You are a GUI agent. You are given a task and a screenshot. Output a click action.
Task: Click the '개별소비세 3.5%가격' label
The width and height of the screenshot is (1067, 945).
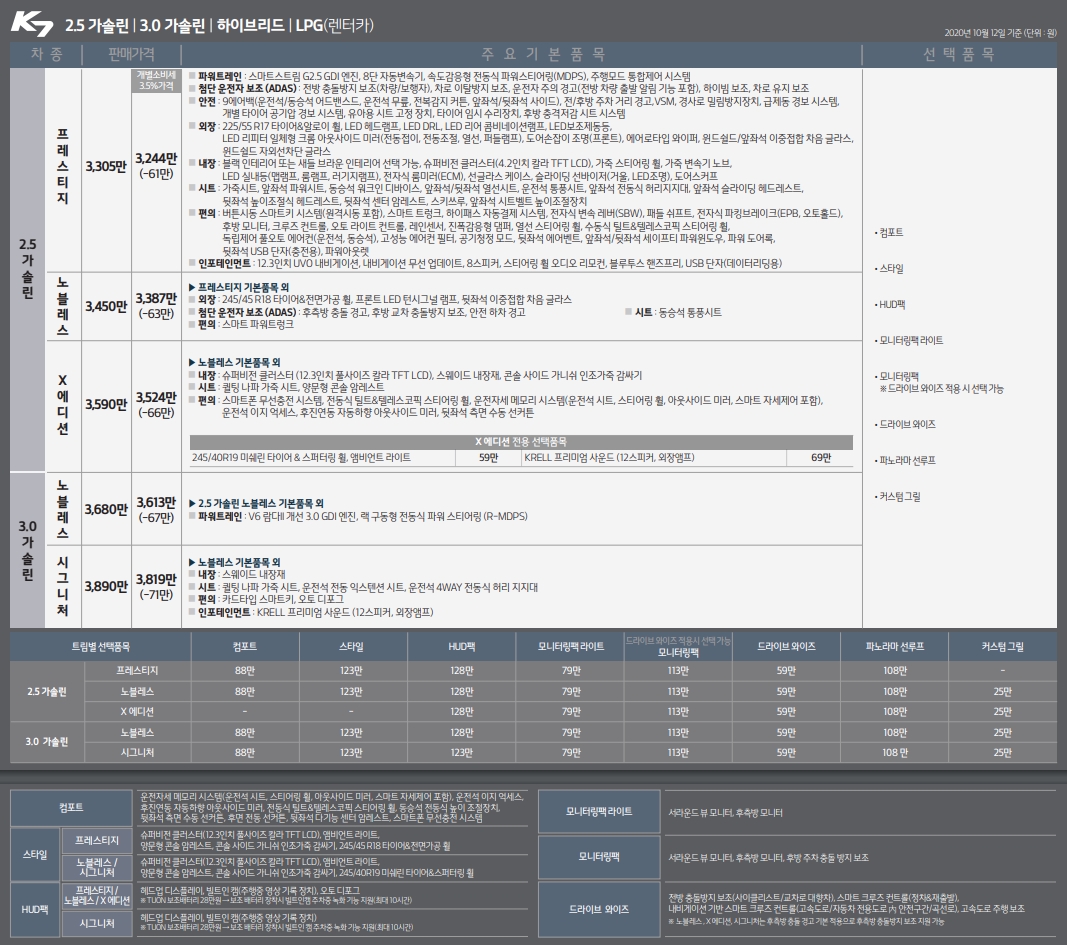click(156, 80)
